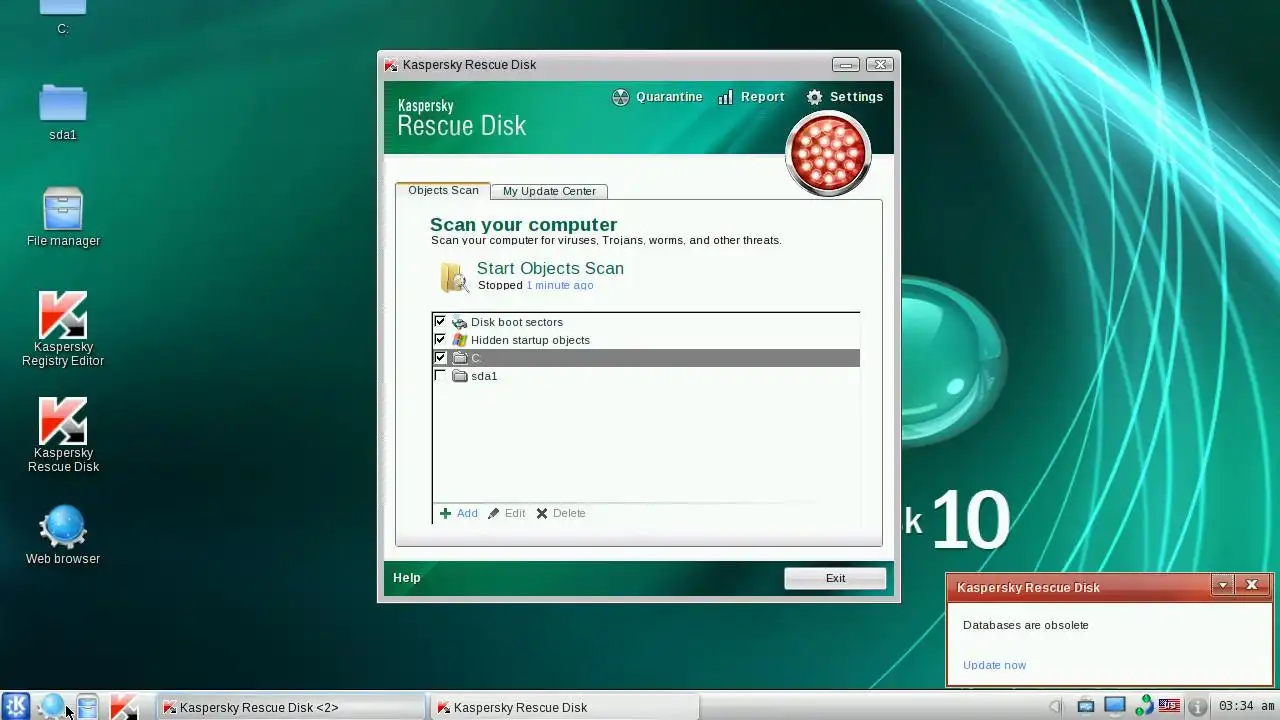Image resolution: width=1280 pixels, height=720 pixels.
Task: Uncheck the Disk boot sectors checkbox
Action: point(440,322)
